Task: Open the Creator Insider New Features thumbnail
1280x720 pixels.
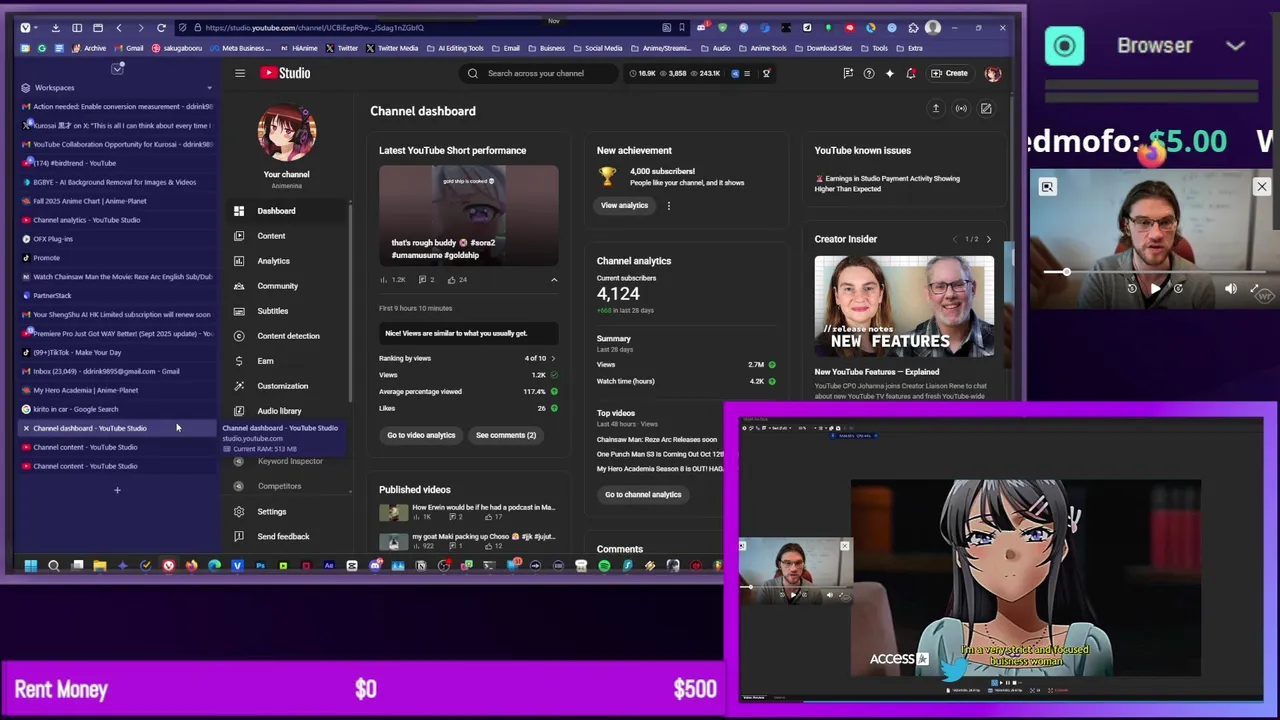Action: (904, 307)
